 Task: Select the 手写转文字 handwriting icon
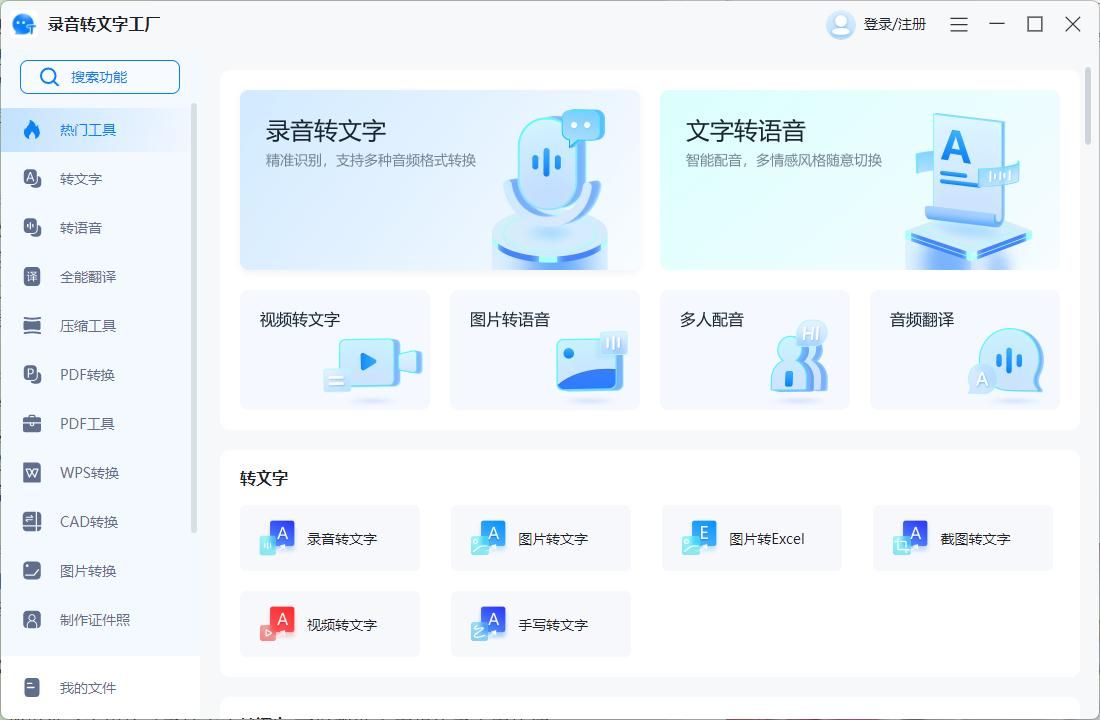pyautogui.click(x=487, y=624)
